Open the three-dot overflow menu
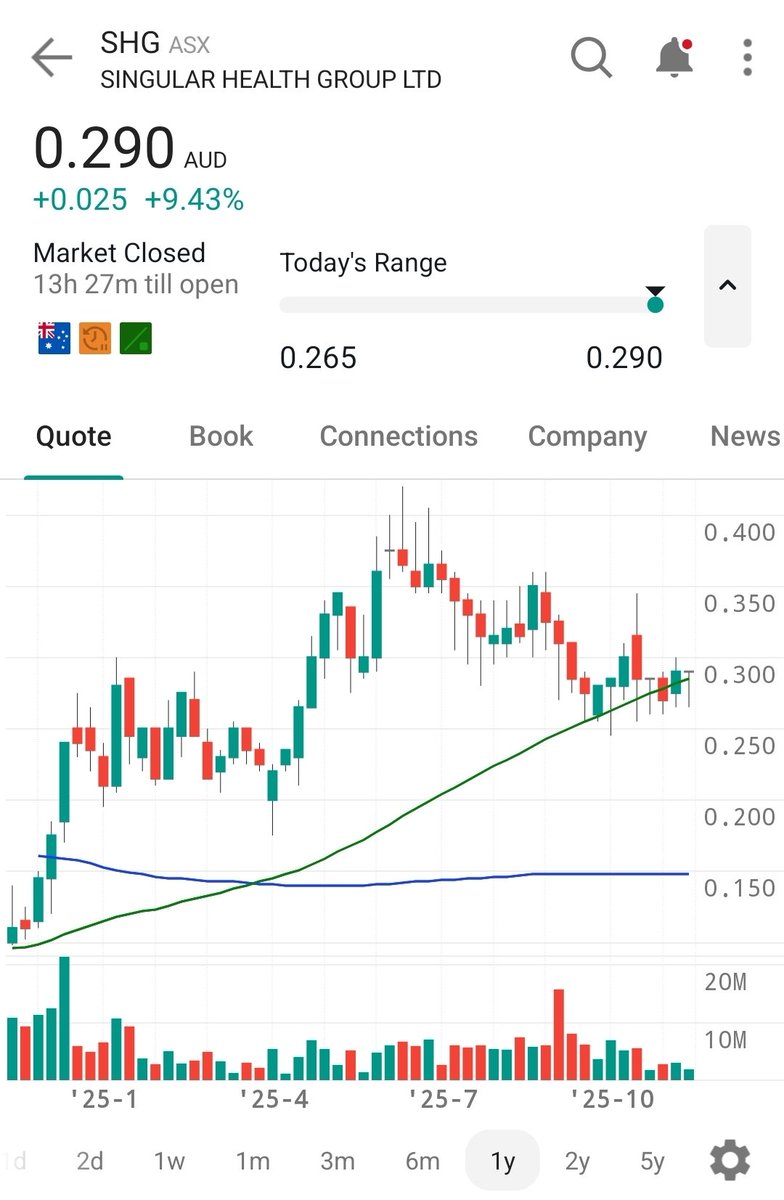This screenshot has width=784, height=1200. [747, 58]
